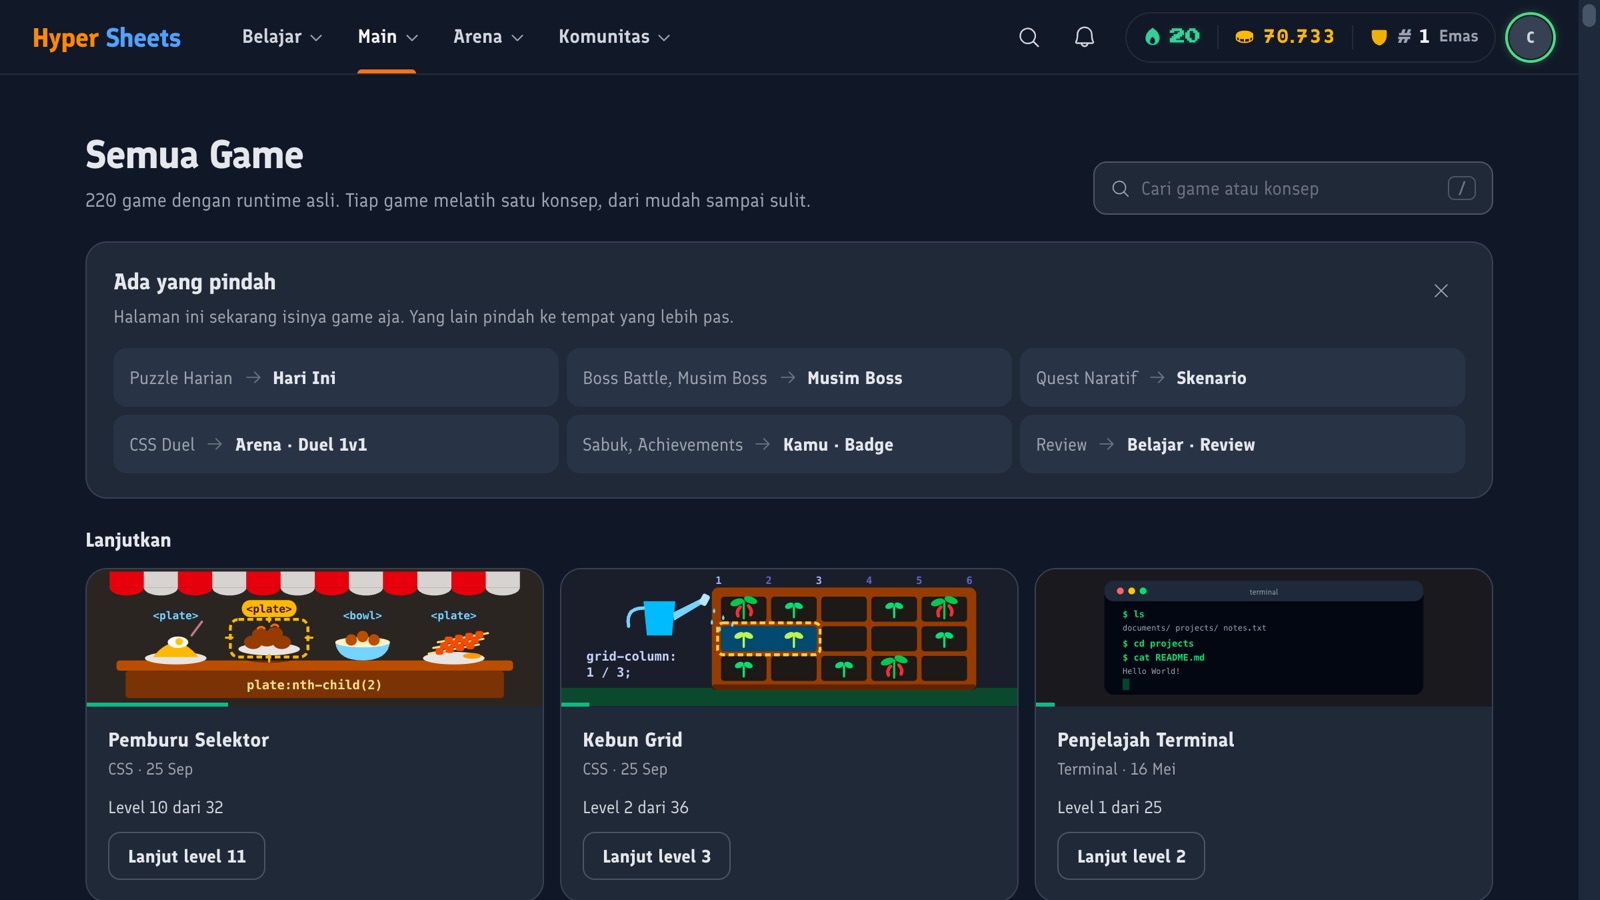Click Lanjut level 3 button
This screenshot has height=900, width=1600.
click(656, 856)
